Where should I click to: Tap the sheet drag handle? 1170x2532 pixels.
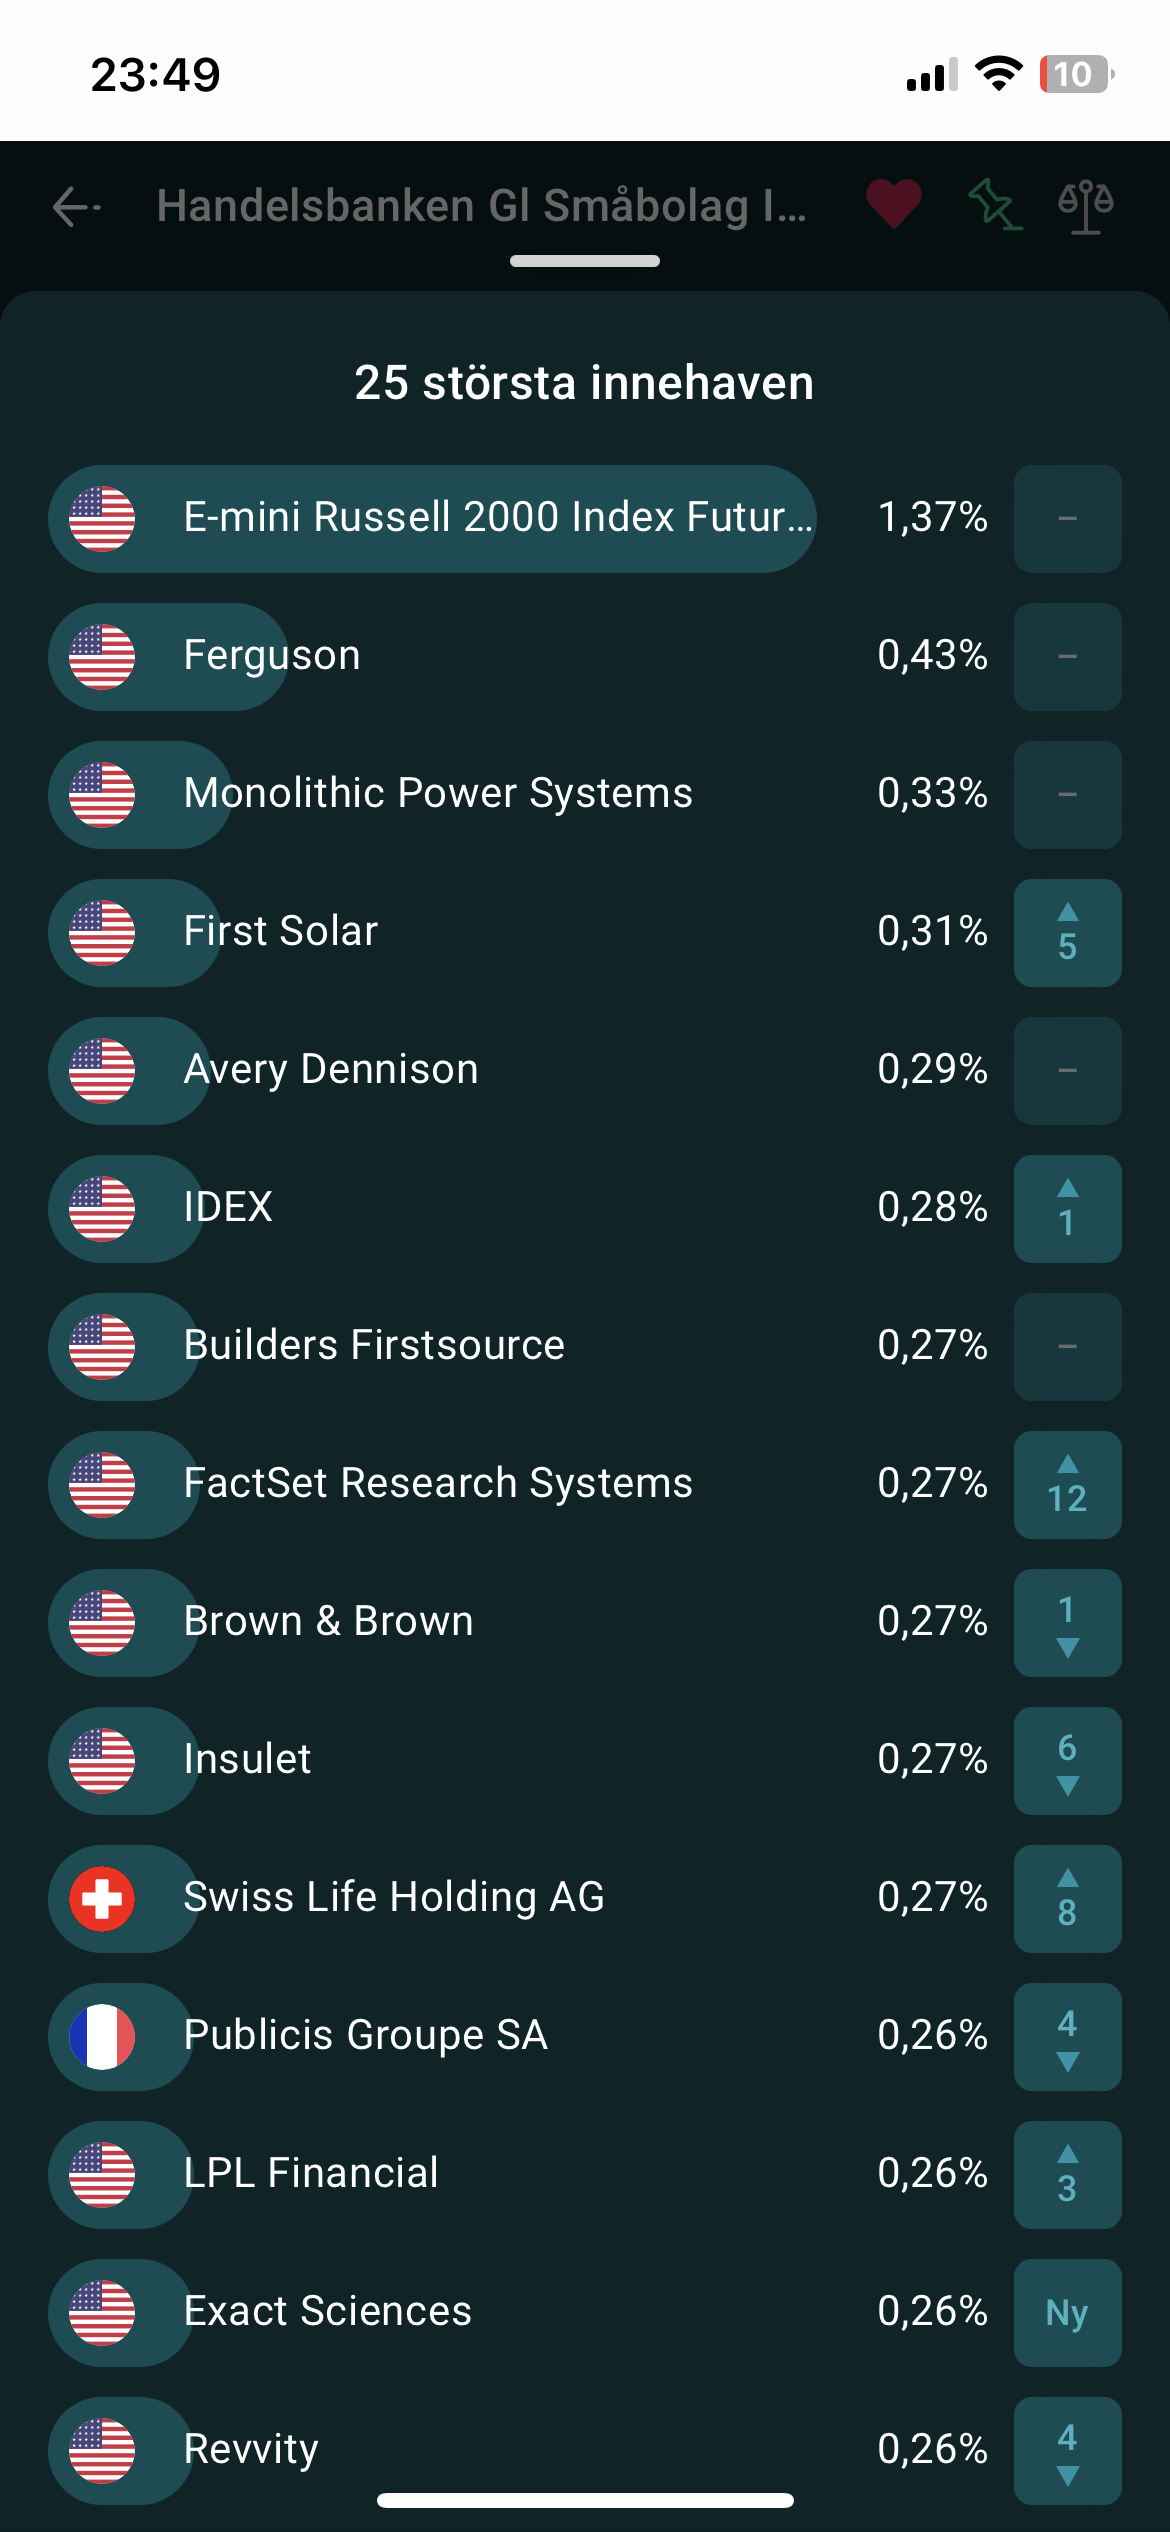(x=585, y=262)
